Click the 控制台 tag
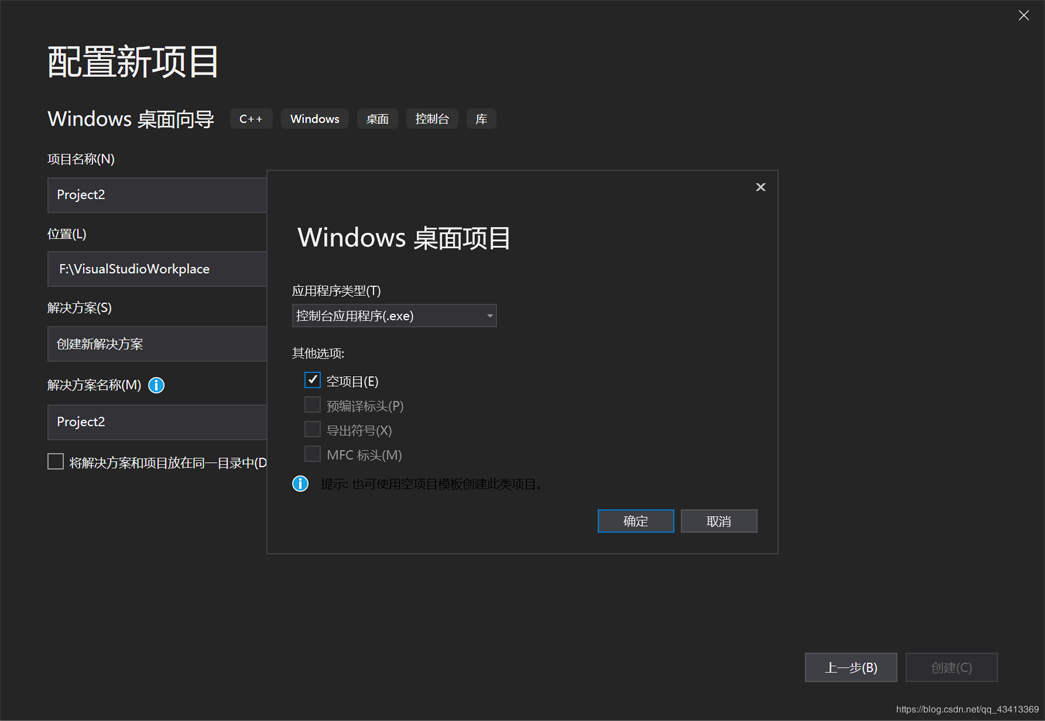This screenshot has height=721, width=1045. pos(432,119)
